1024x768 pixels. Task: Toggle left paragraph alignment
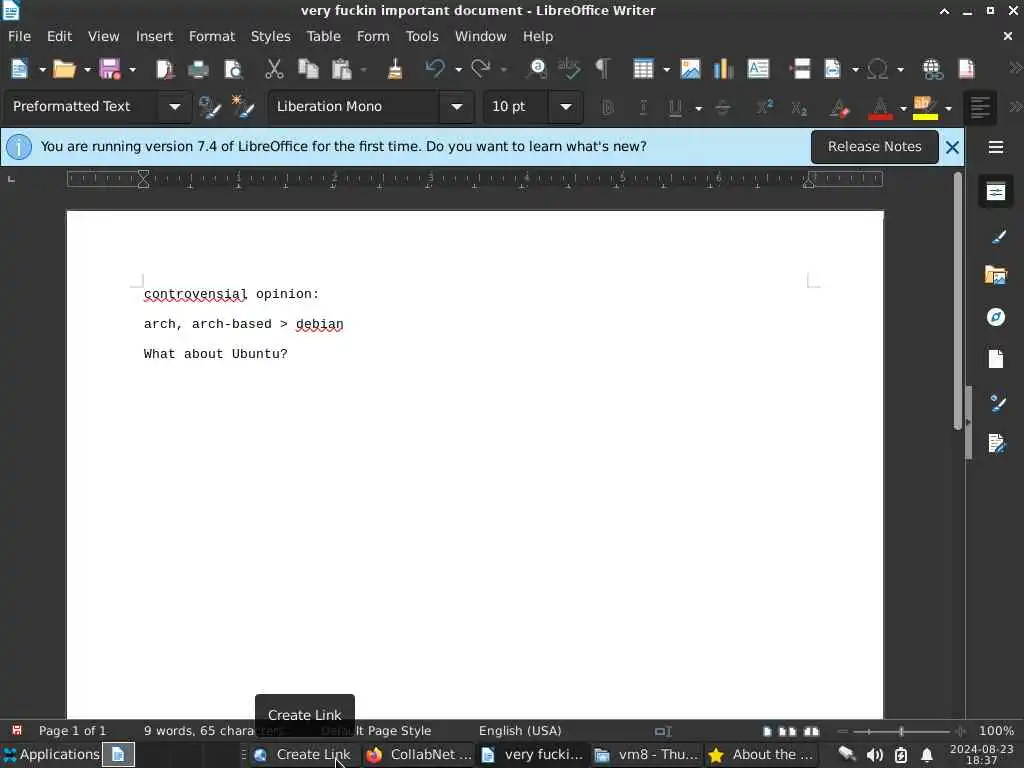(980, 108)
